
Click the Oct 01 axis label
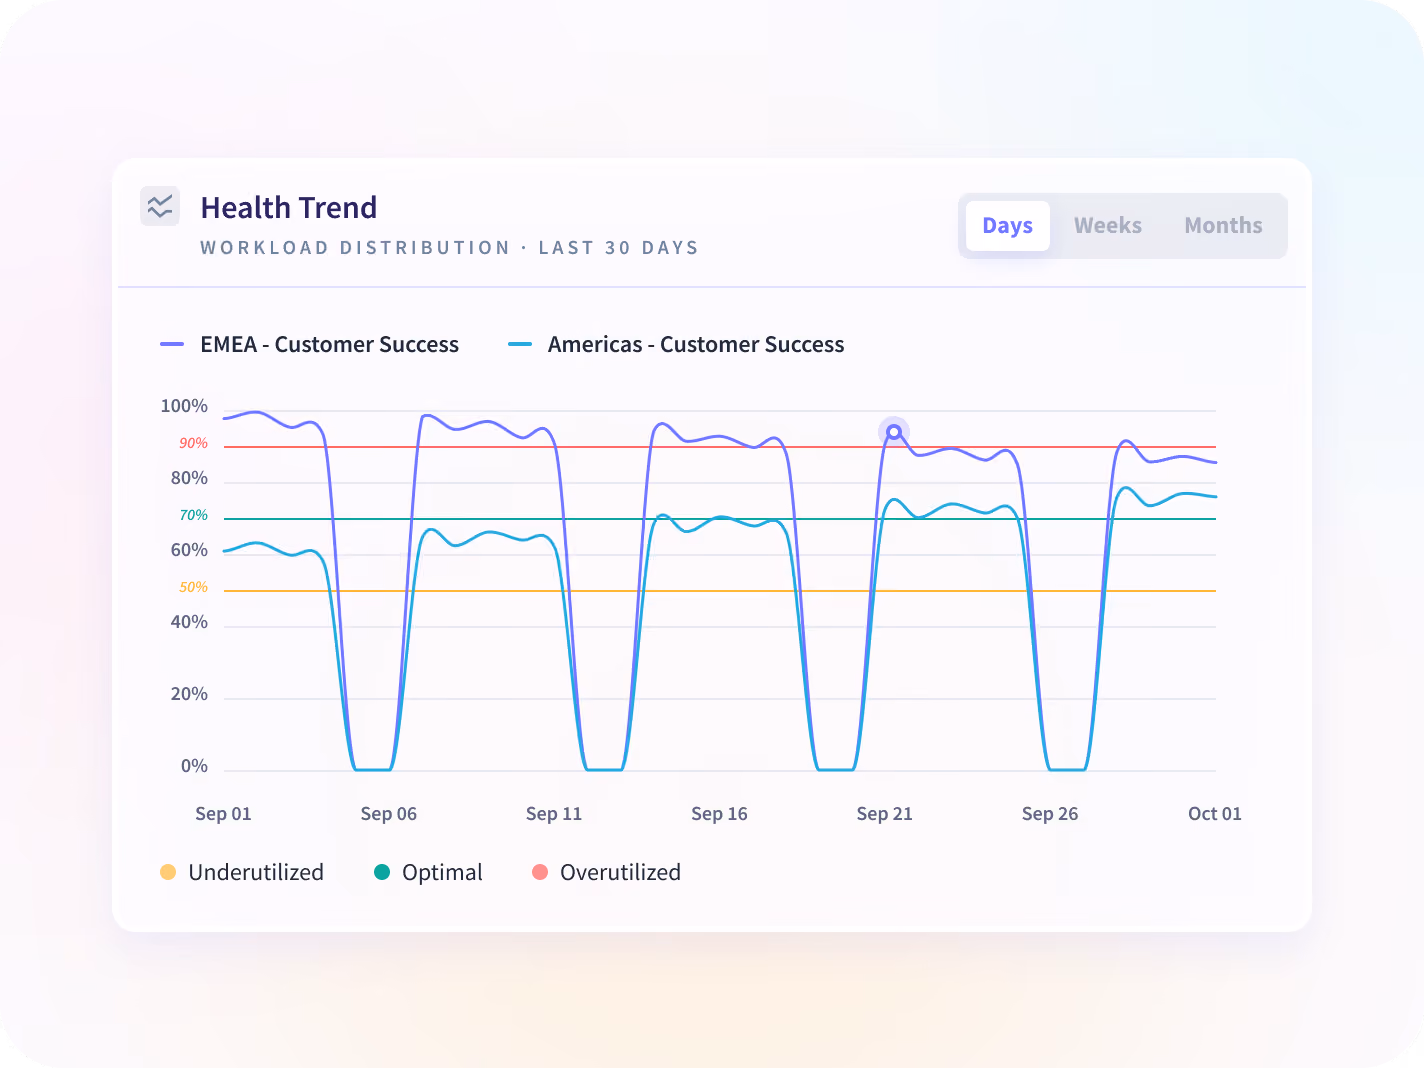1215,814
